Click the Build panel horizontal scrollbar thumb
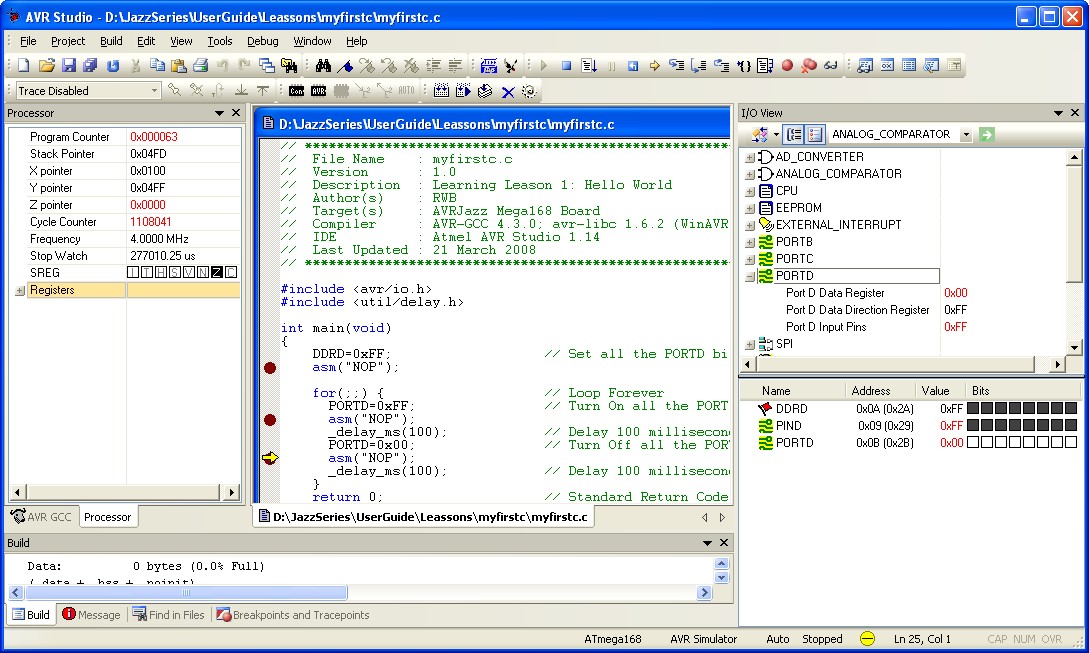 tap(185, 593)
